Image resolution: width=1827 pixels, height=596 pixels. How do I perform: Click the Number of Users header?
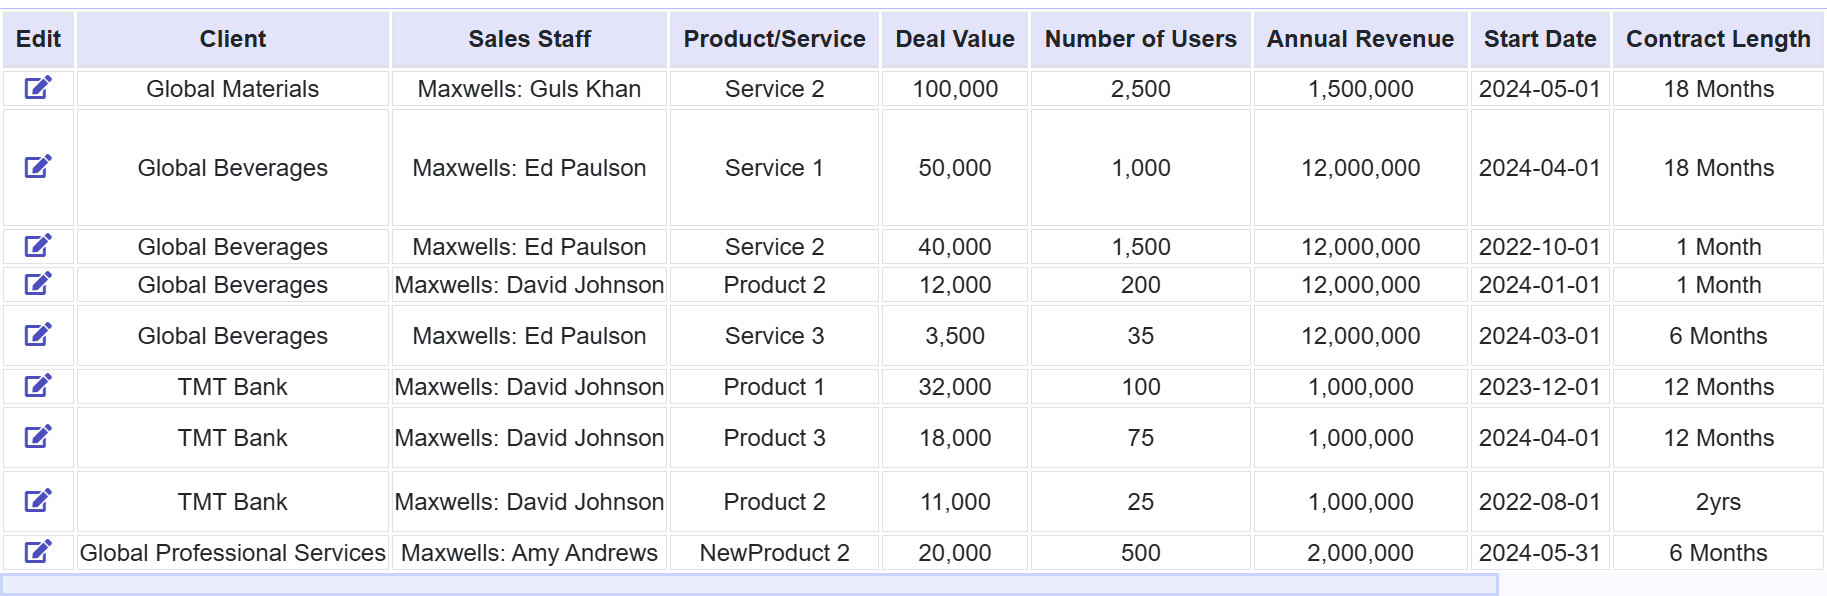point(1140,39)
